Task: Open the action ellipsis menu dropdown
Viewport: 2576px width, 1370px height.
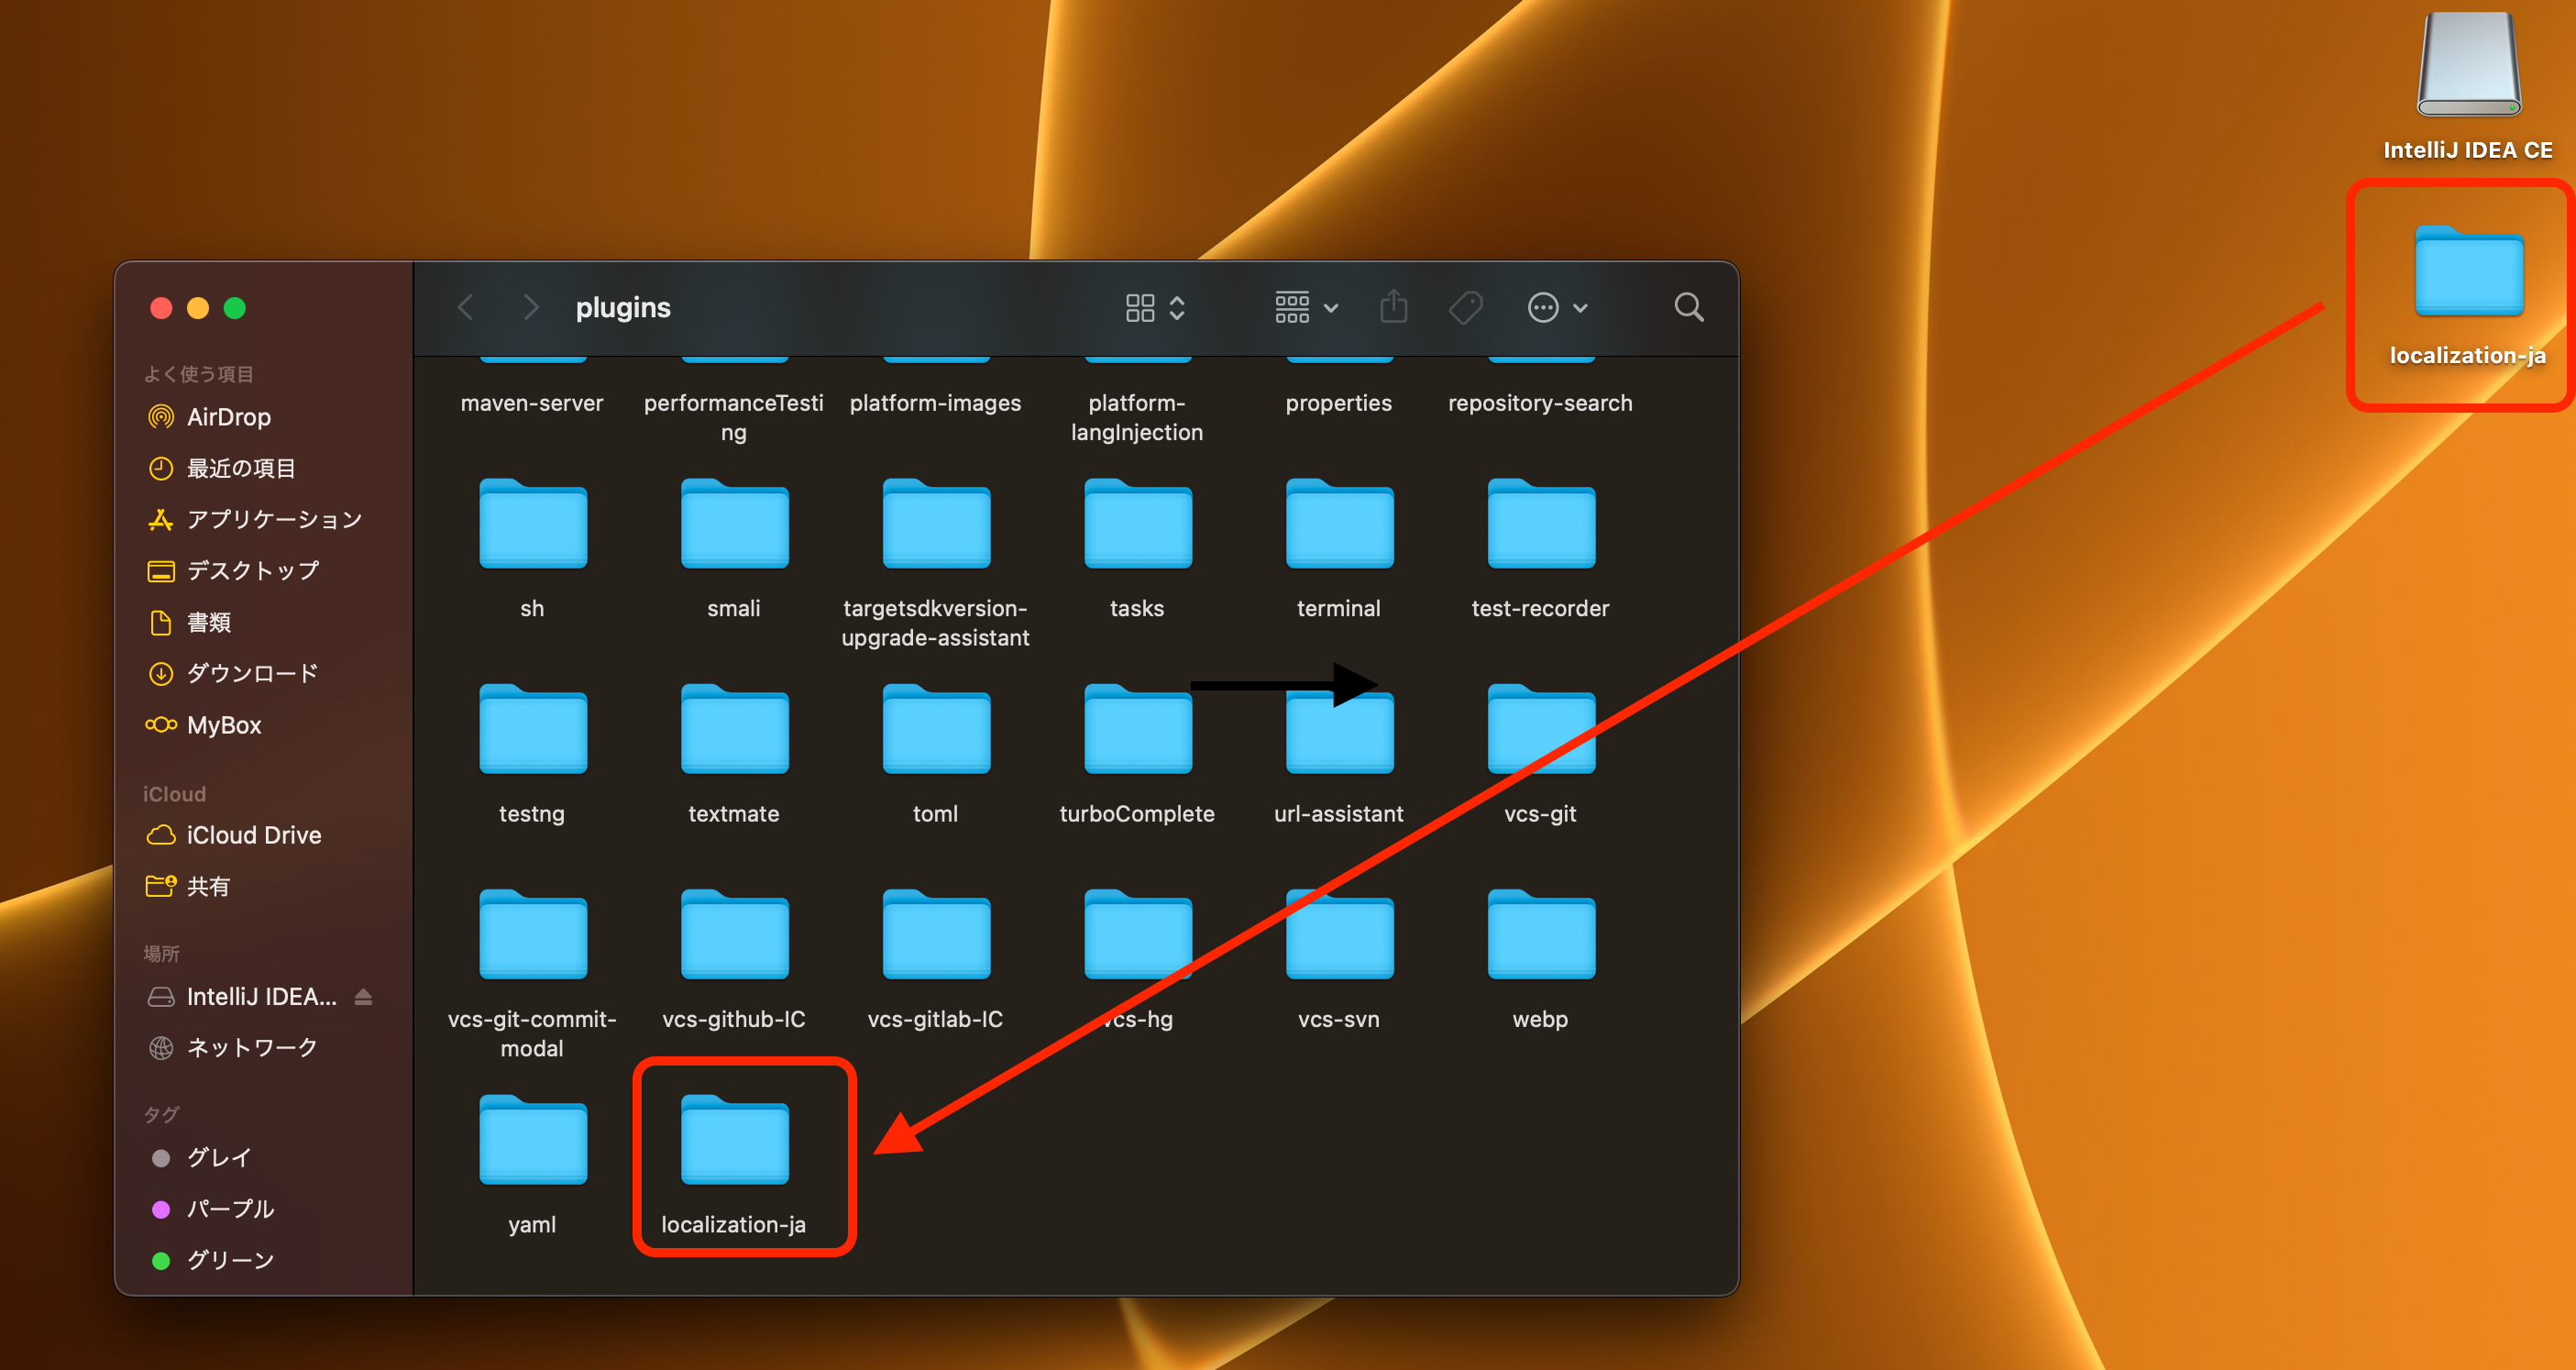Action: [1557, 307]
